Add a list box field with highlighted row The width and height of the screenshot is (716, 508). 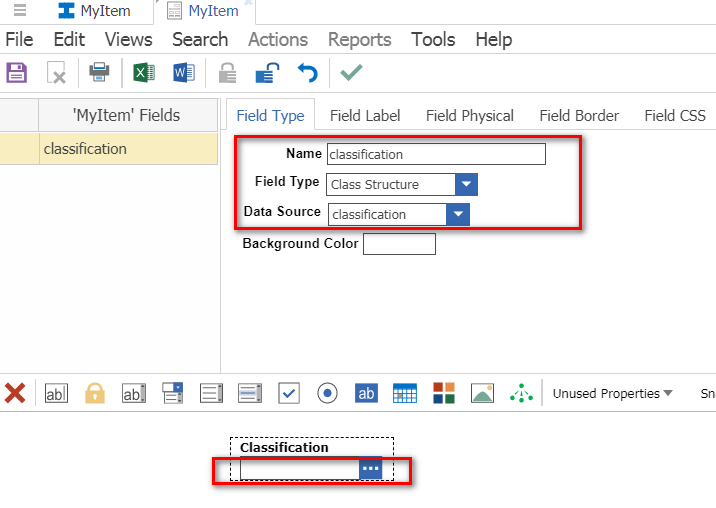250,393
